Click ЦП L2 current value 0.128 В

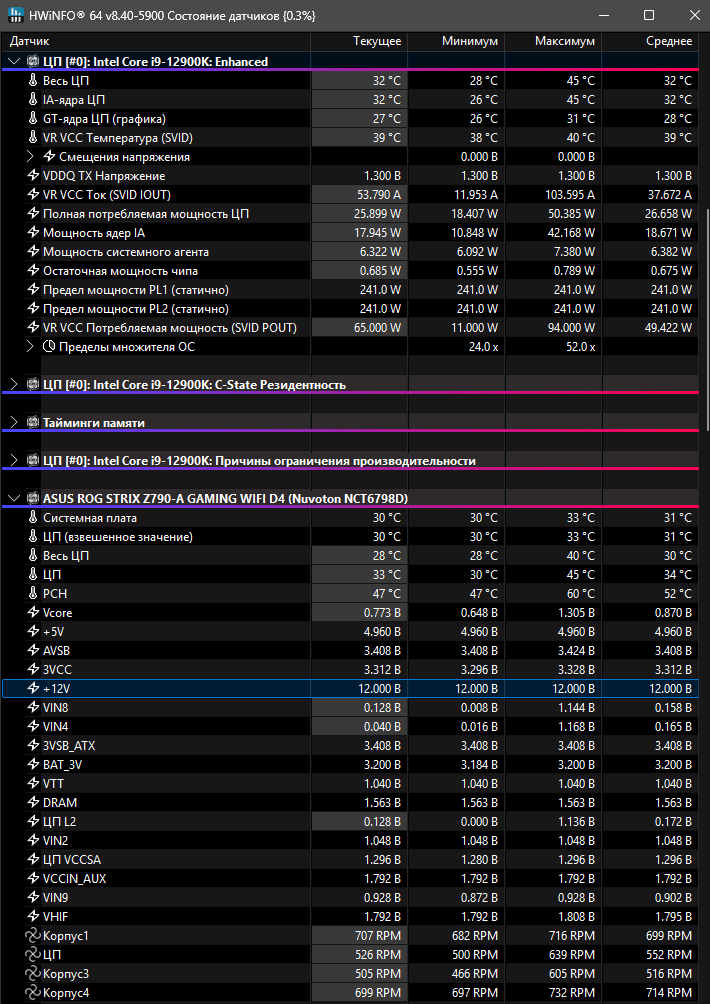382,822
